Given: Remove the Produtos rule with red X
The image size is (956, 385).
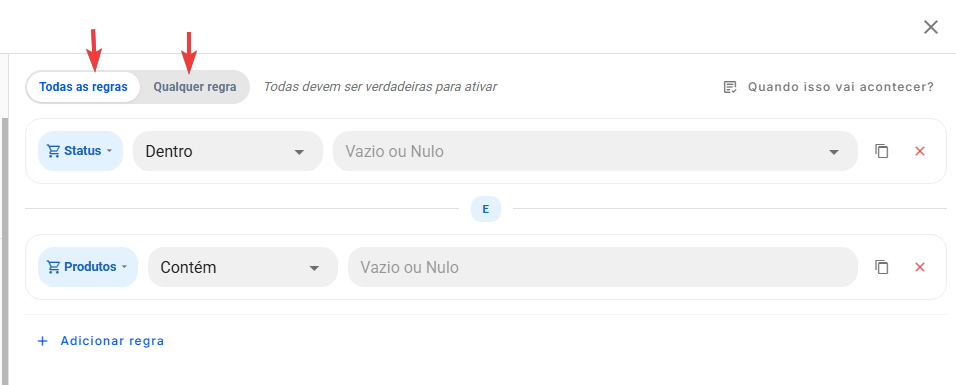Looking at the screenshot, I should point(920,267).
